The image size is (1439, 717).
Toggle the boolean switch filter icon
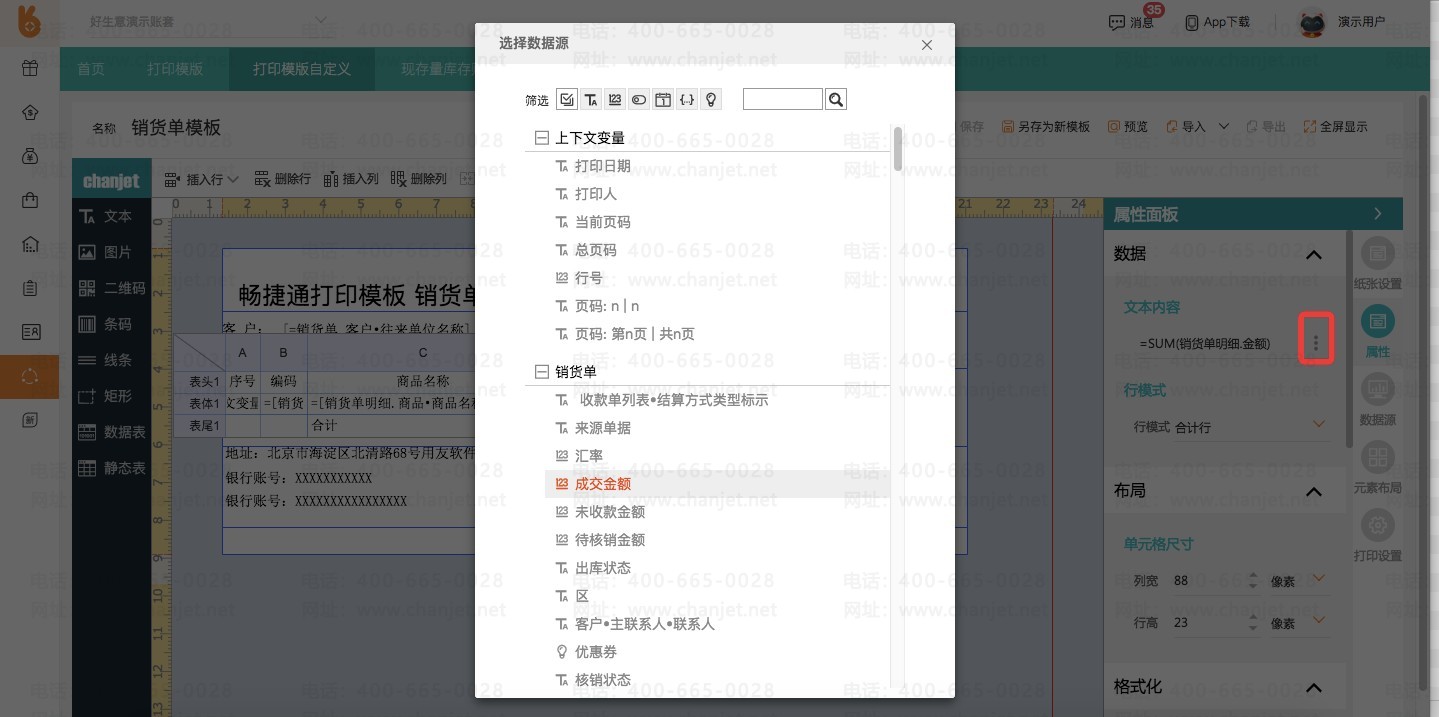pos(639,99)
